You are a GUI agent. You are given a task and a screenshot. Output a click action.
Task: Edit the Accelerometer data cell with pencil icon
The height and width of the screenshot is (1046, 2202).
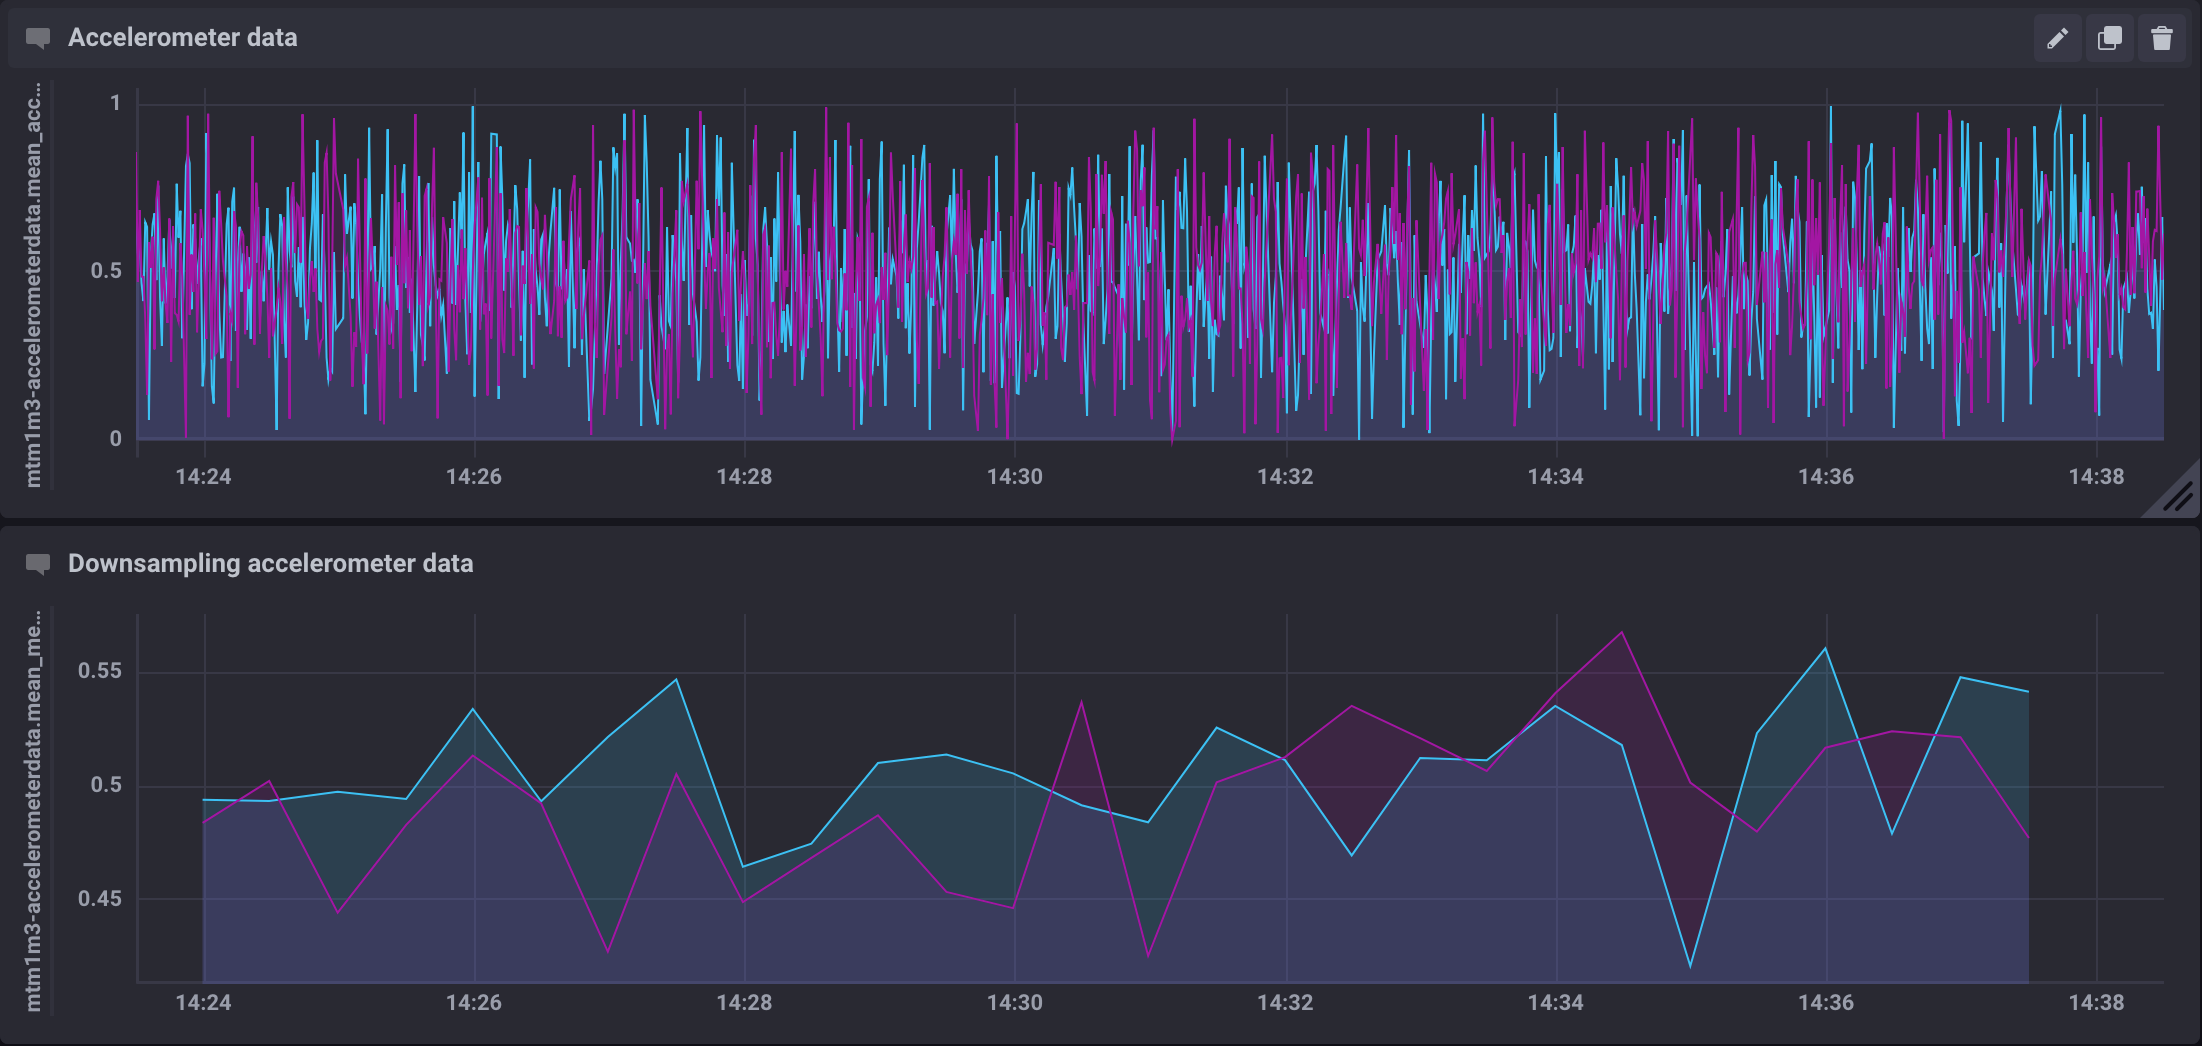pos(2058,39)
